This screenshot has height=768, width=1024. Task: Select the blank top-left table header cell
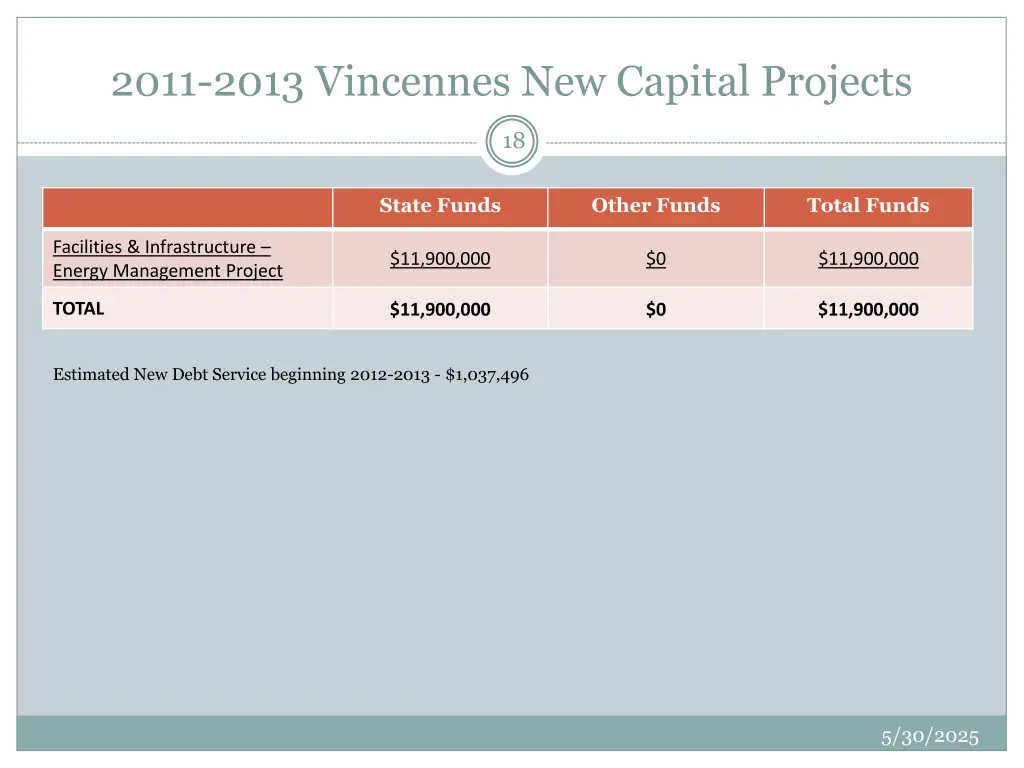coord(187,207)
